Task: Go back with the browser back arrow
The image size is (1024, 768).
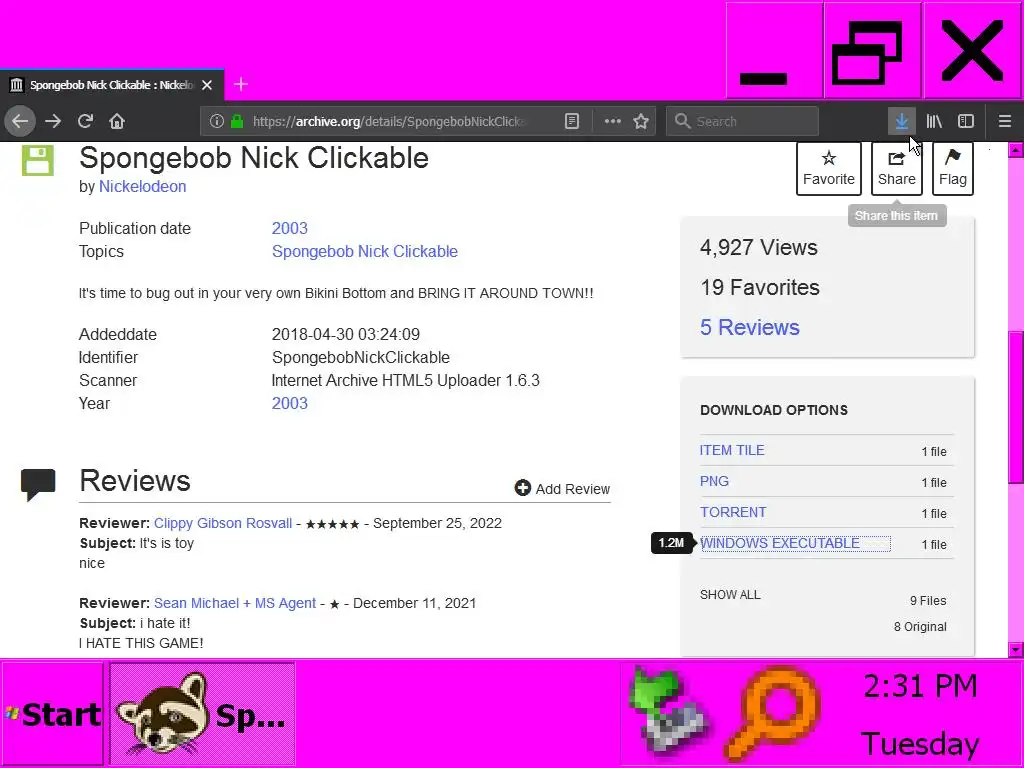Action: pos(20,121)
